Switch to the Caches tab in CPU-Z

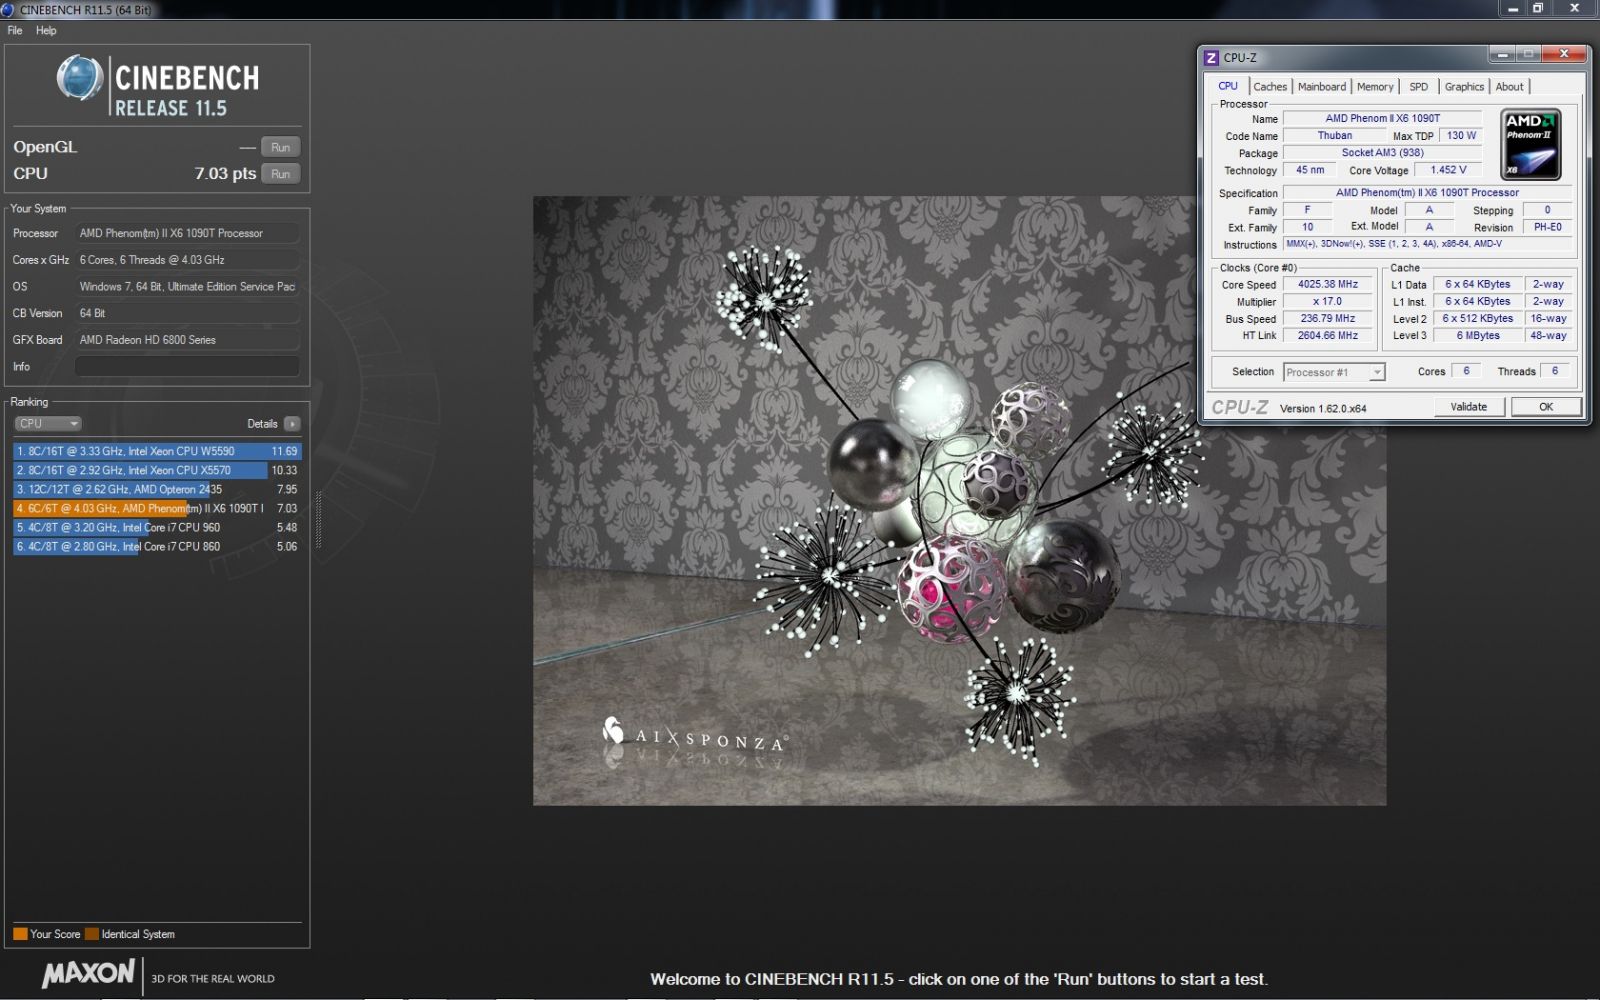[1270, 87]
